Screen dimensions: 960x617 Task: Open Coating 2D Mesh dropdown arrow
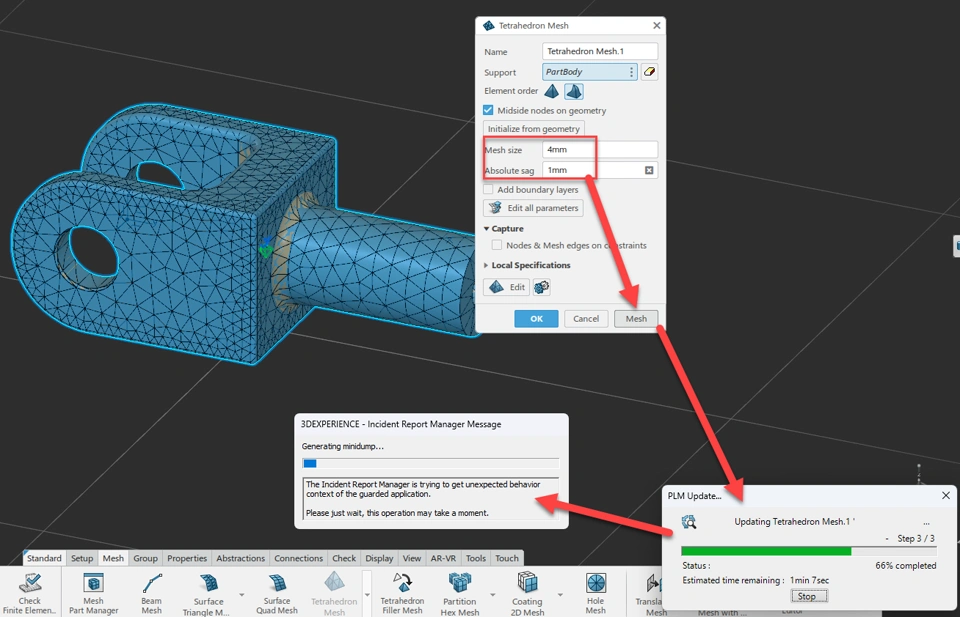[x=560, y=595]
